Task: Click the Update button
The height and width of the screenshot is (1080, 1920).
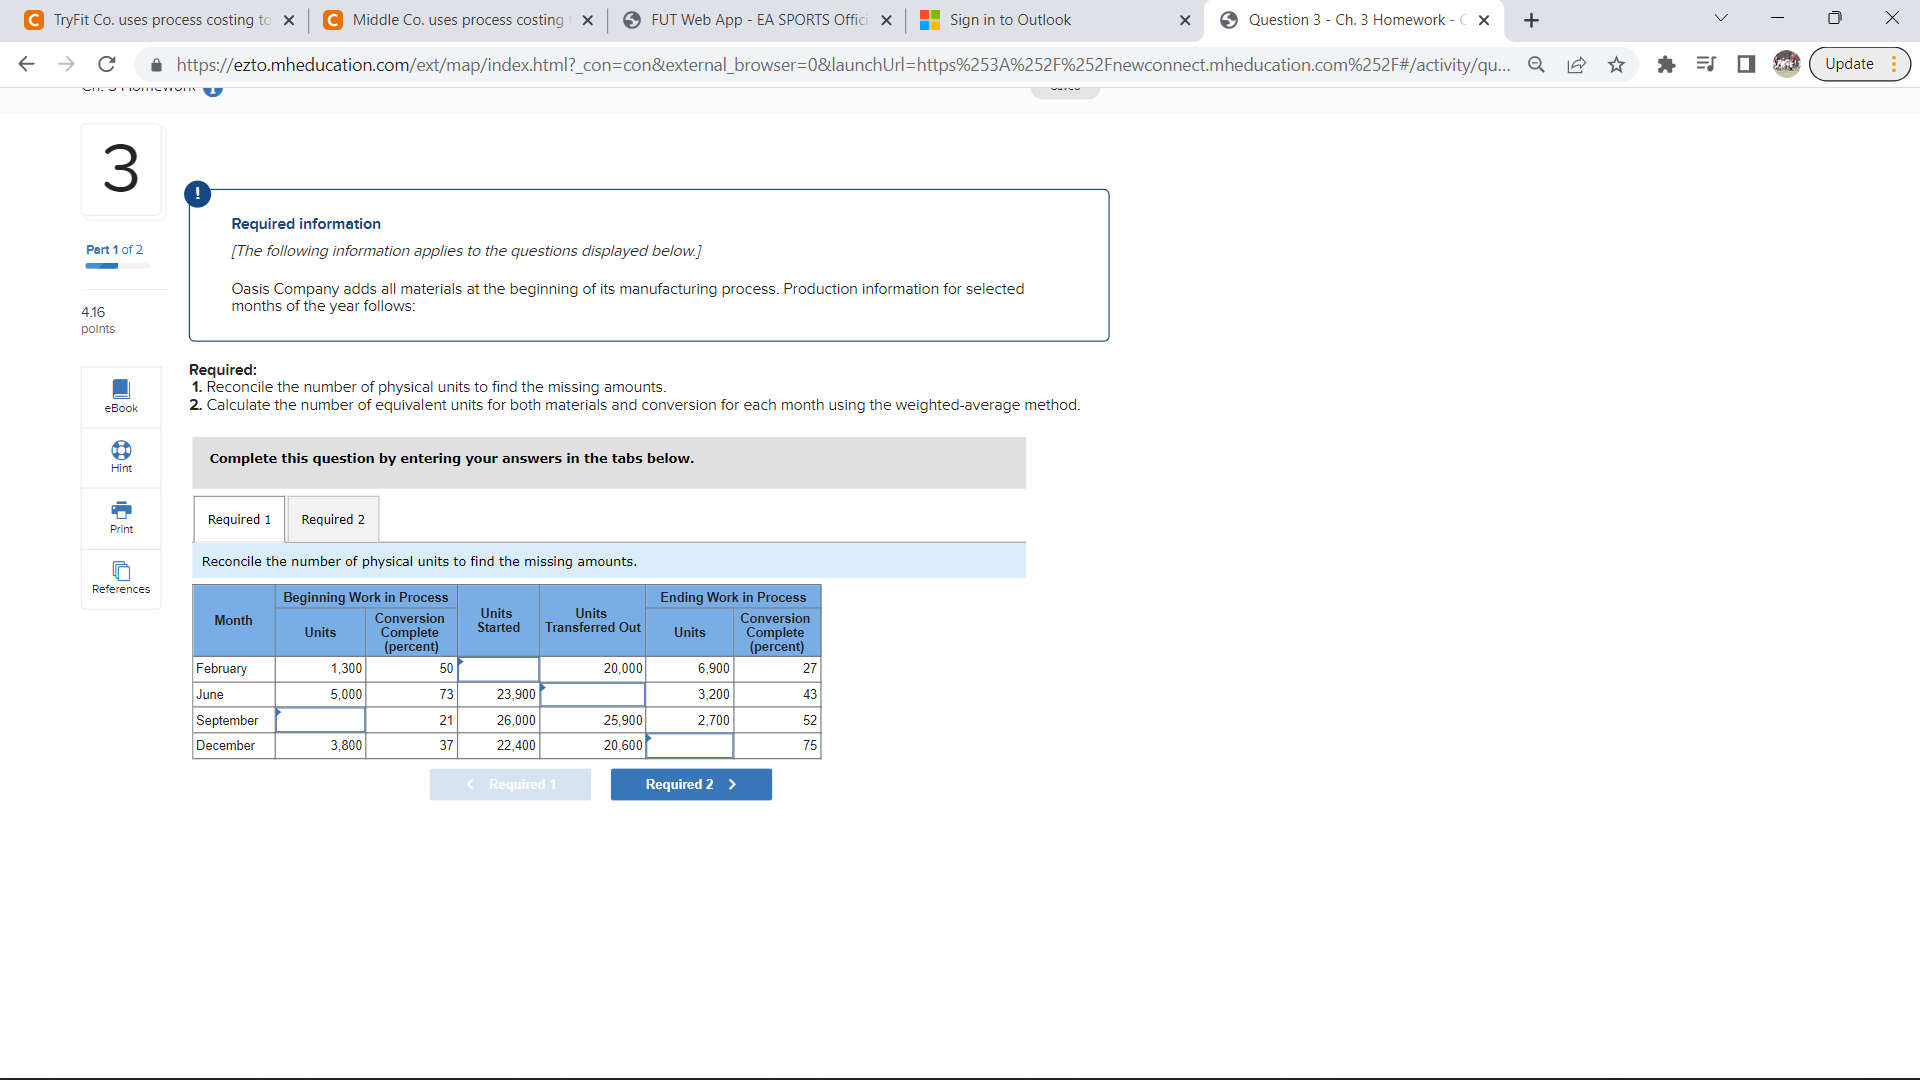Action: pyautogui.click(x=1850, y=63)
